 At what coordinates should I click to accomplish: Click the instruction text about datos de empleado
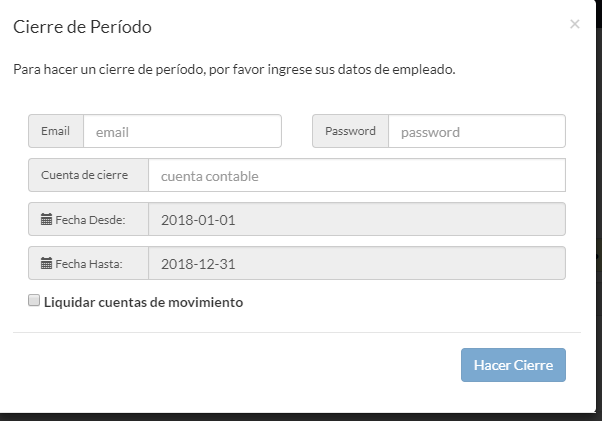point(234,69)
